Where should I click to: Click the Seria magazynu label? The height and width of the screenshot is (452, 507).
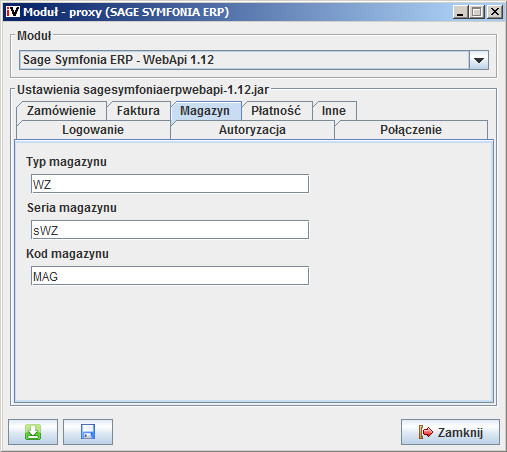point(72,208)
